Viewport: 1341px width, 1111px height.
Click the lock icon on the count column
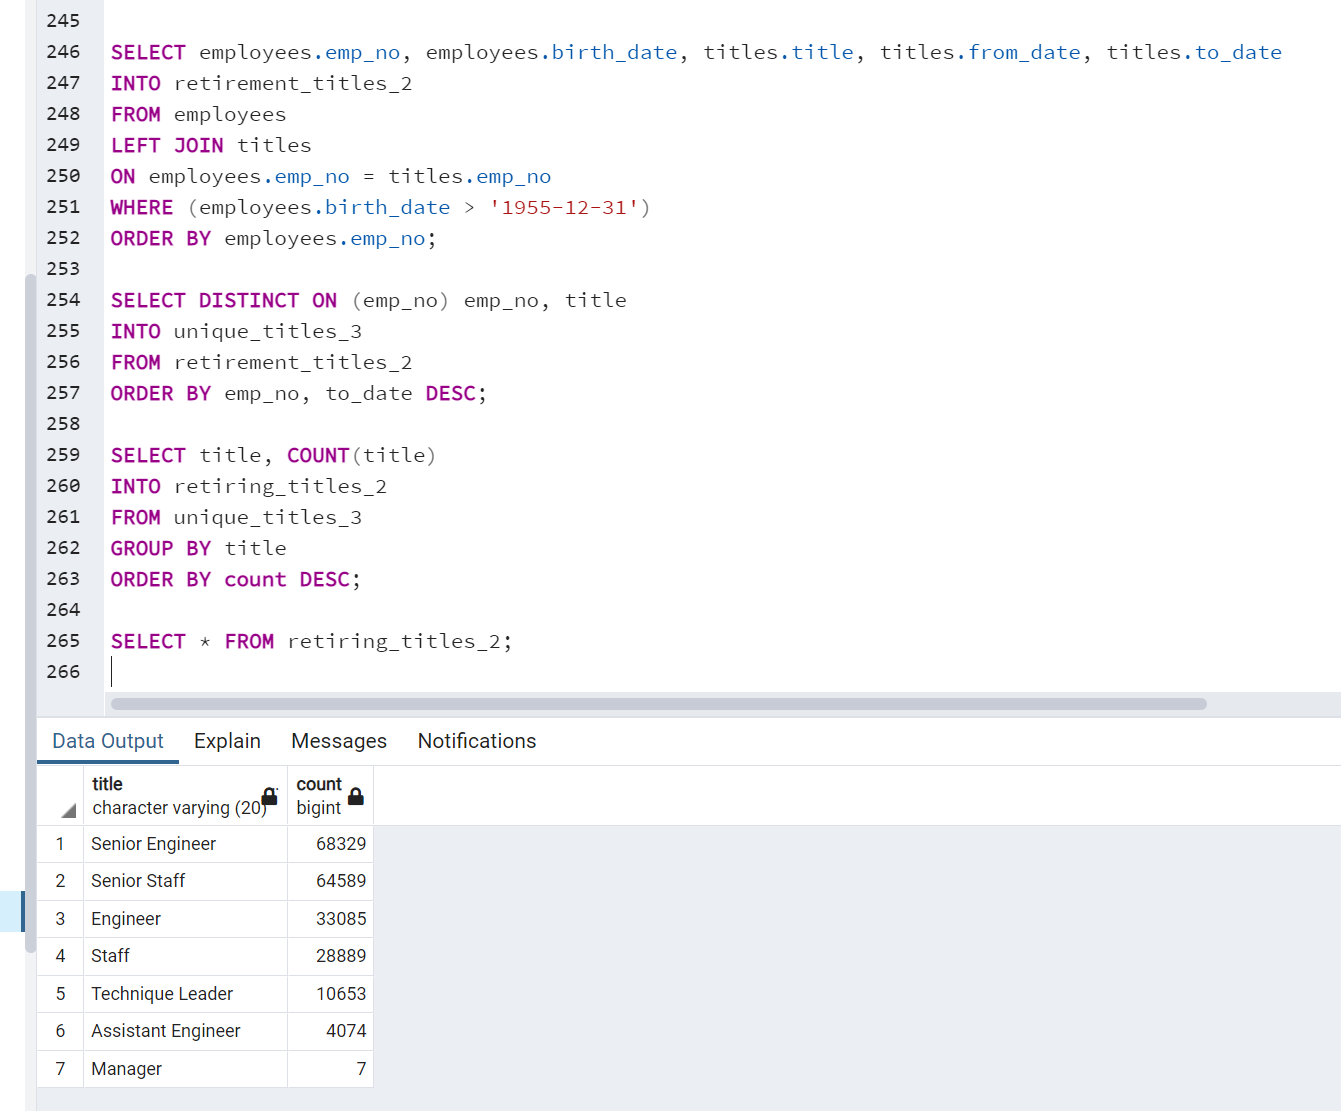tap(356, 796)
